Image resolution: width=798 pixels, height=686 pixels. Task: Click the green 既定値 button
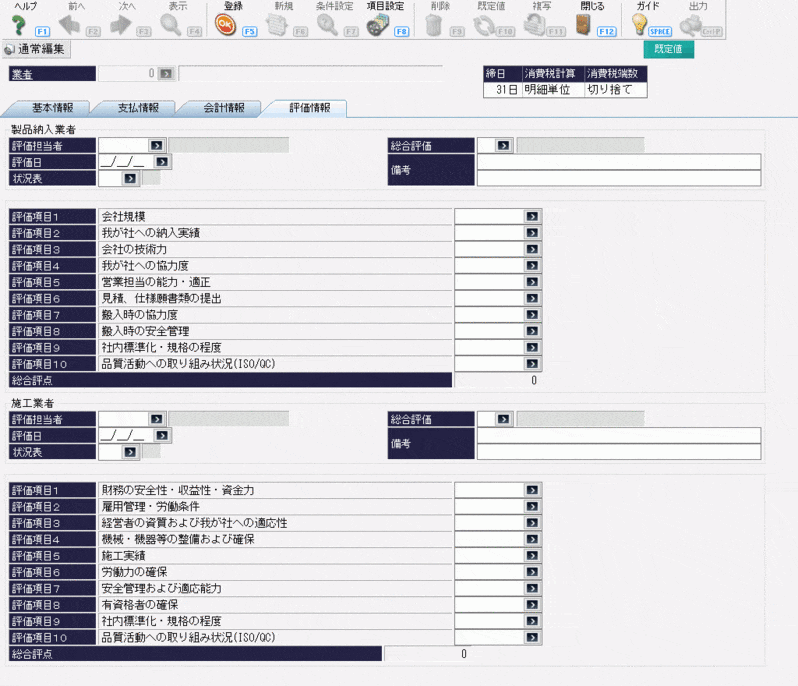(x=668, y=49)
